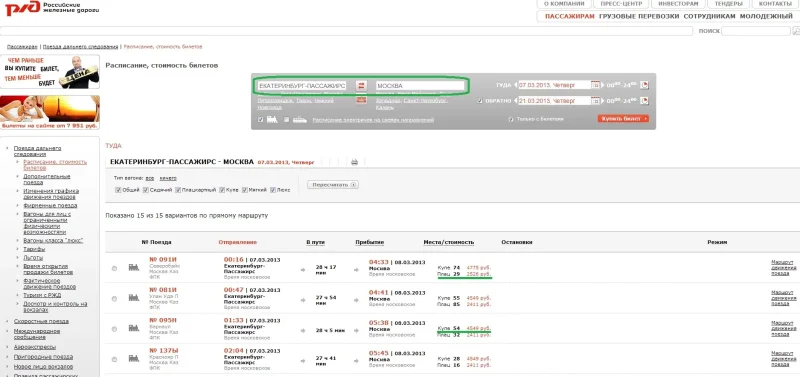Open calendar for ТУДА departure date
Screen dimensions: 800x377
[595, 85]
